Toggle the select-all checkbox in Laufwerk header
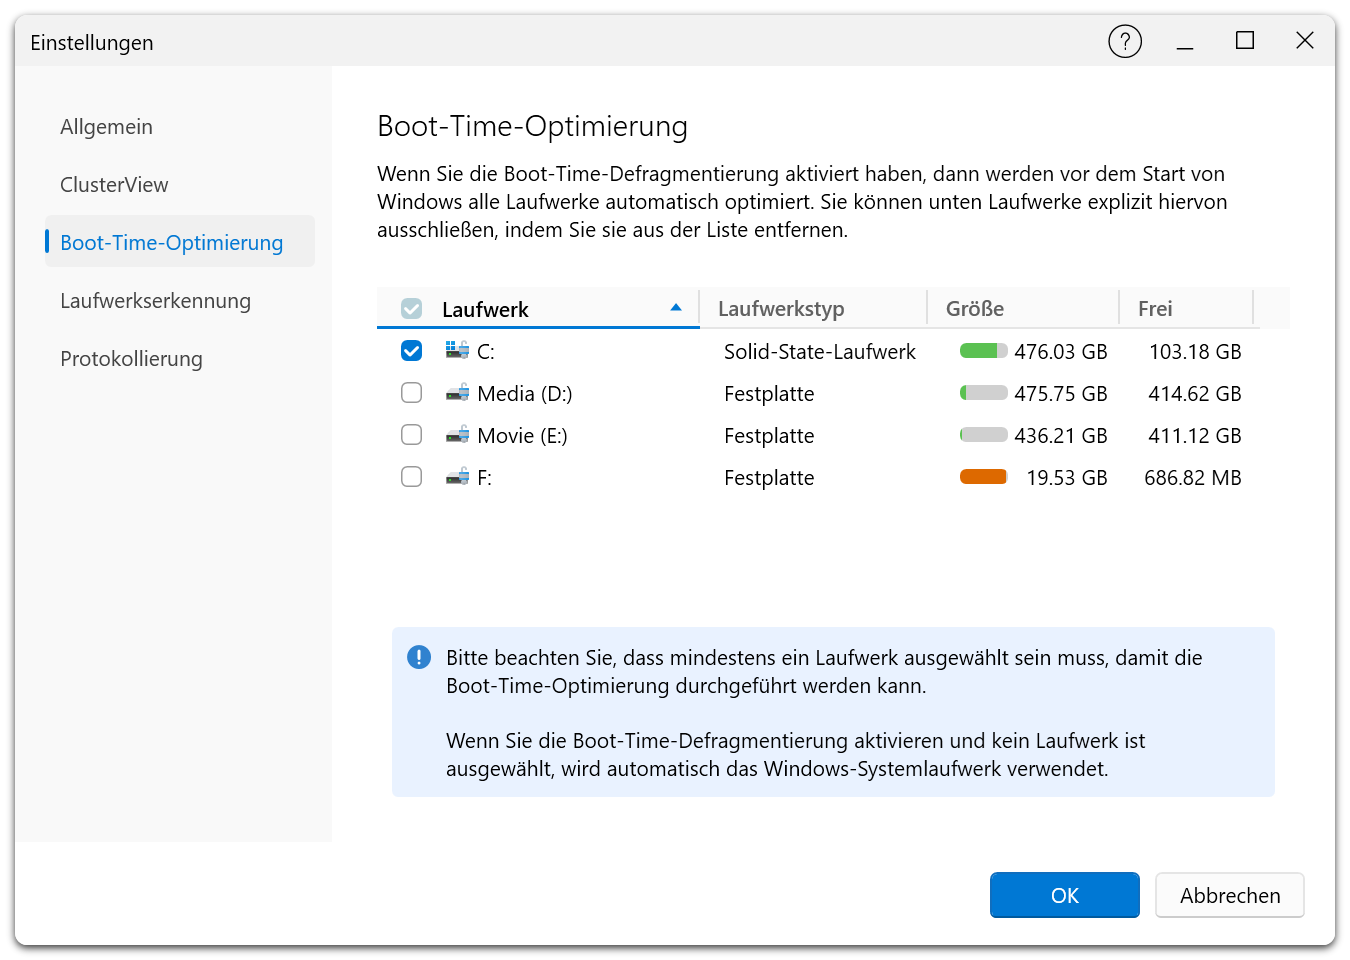The height and width of the screenshot is (960, 1350). (x=411, y=309)
